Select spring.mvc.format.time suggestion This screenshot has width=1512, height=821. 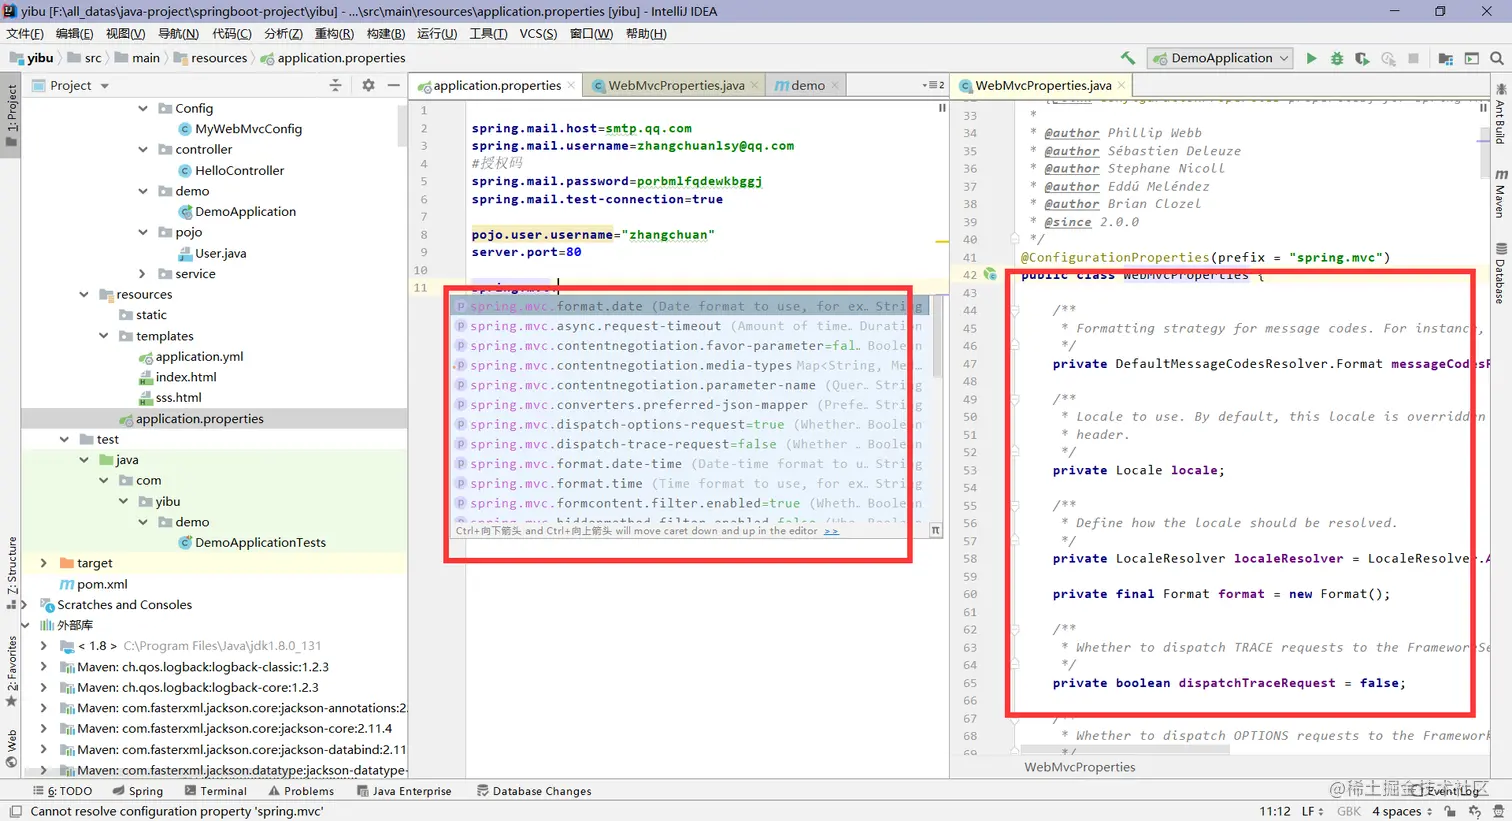point(688,483)
